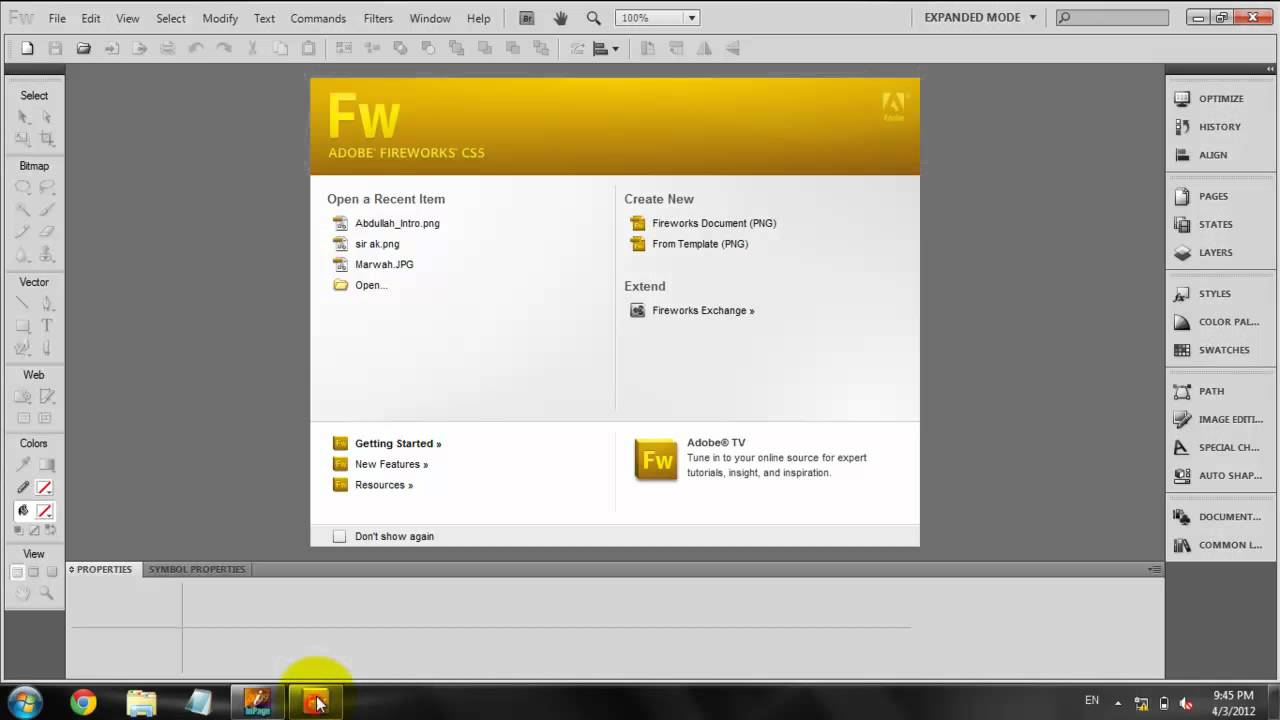Select the Zoom tool in Tools panel
The height and width of the screenshot is (720, 1280).
[46, 593]
